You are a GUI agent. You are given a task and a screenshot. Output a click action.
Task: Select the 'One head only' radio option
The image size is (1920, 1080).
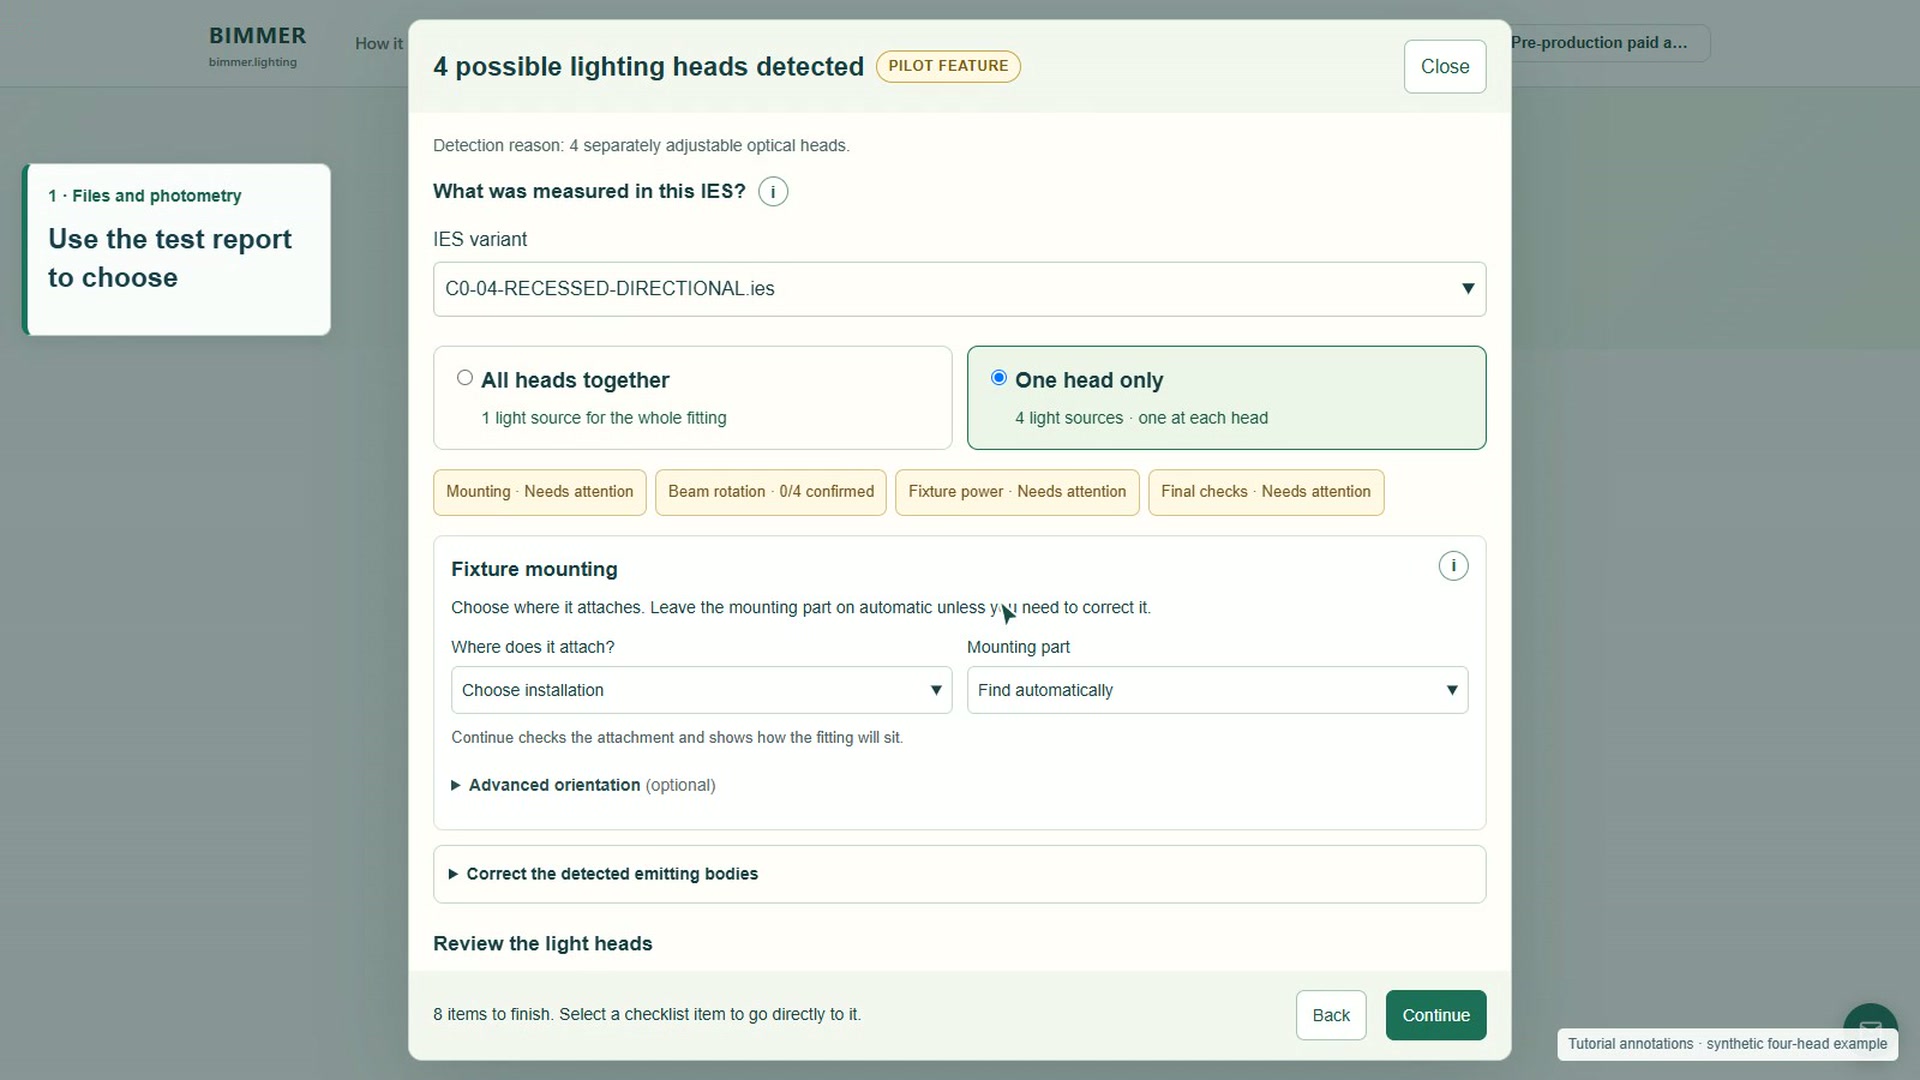(999, 378)
